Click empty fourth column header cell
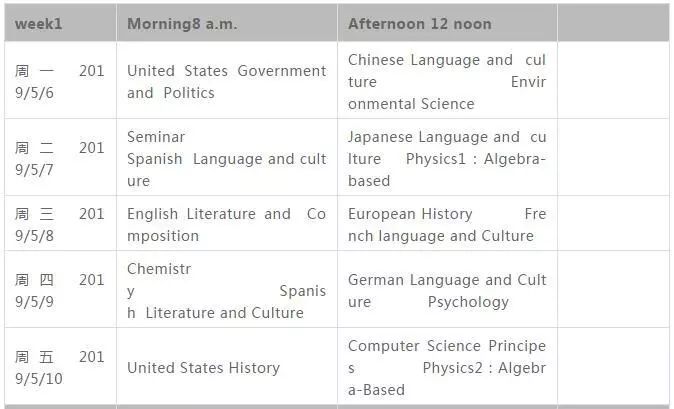This screenshot has width=674, height=409. pos(613,23)
